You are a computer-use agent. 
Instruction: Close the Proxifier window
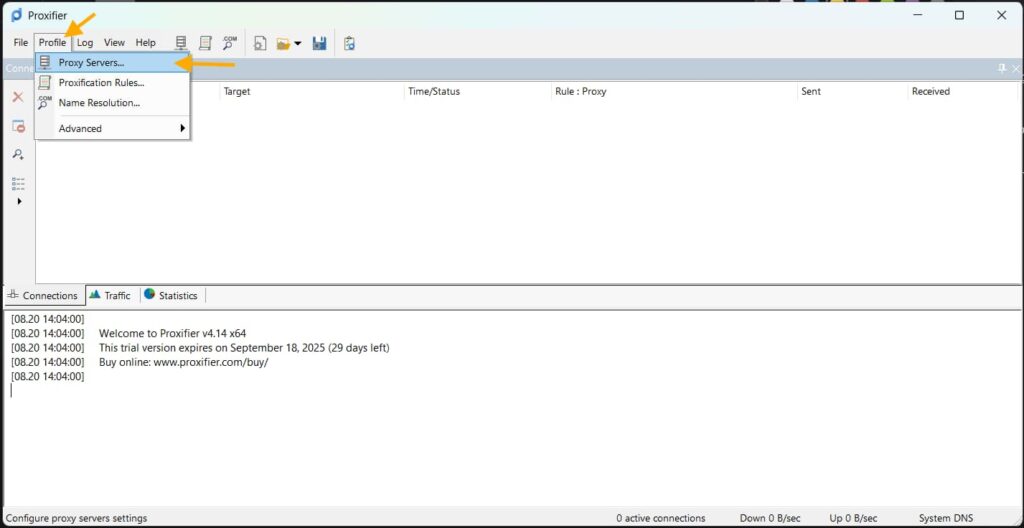coord(1001,16)
